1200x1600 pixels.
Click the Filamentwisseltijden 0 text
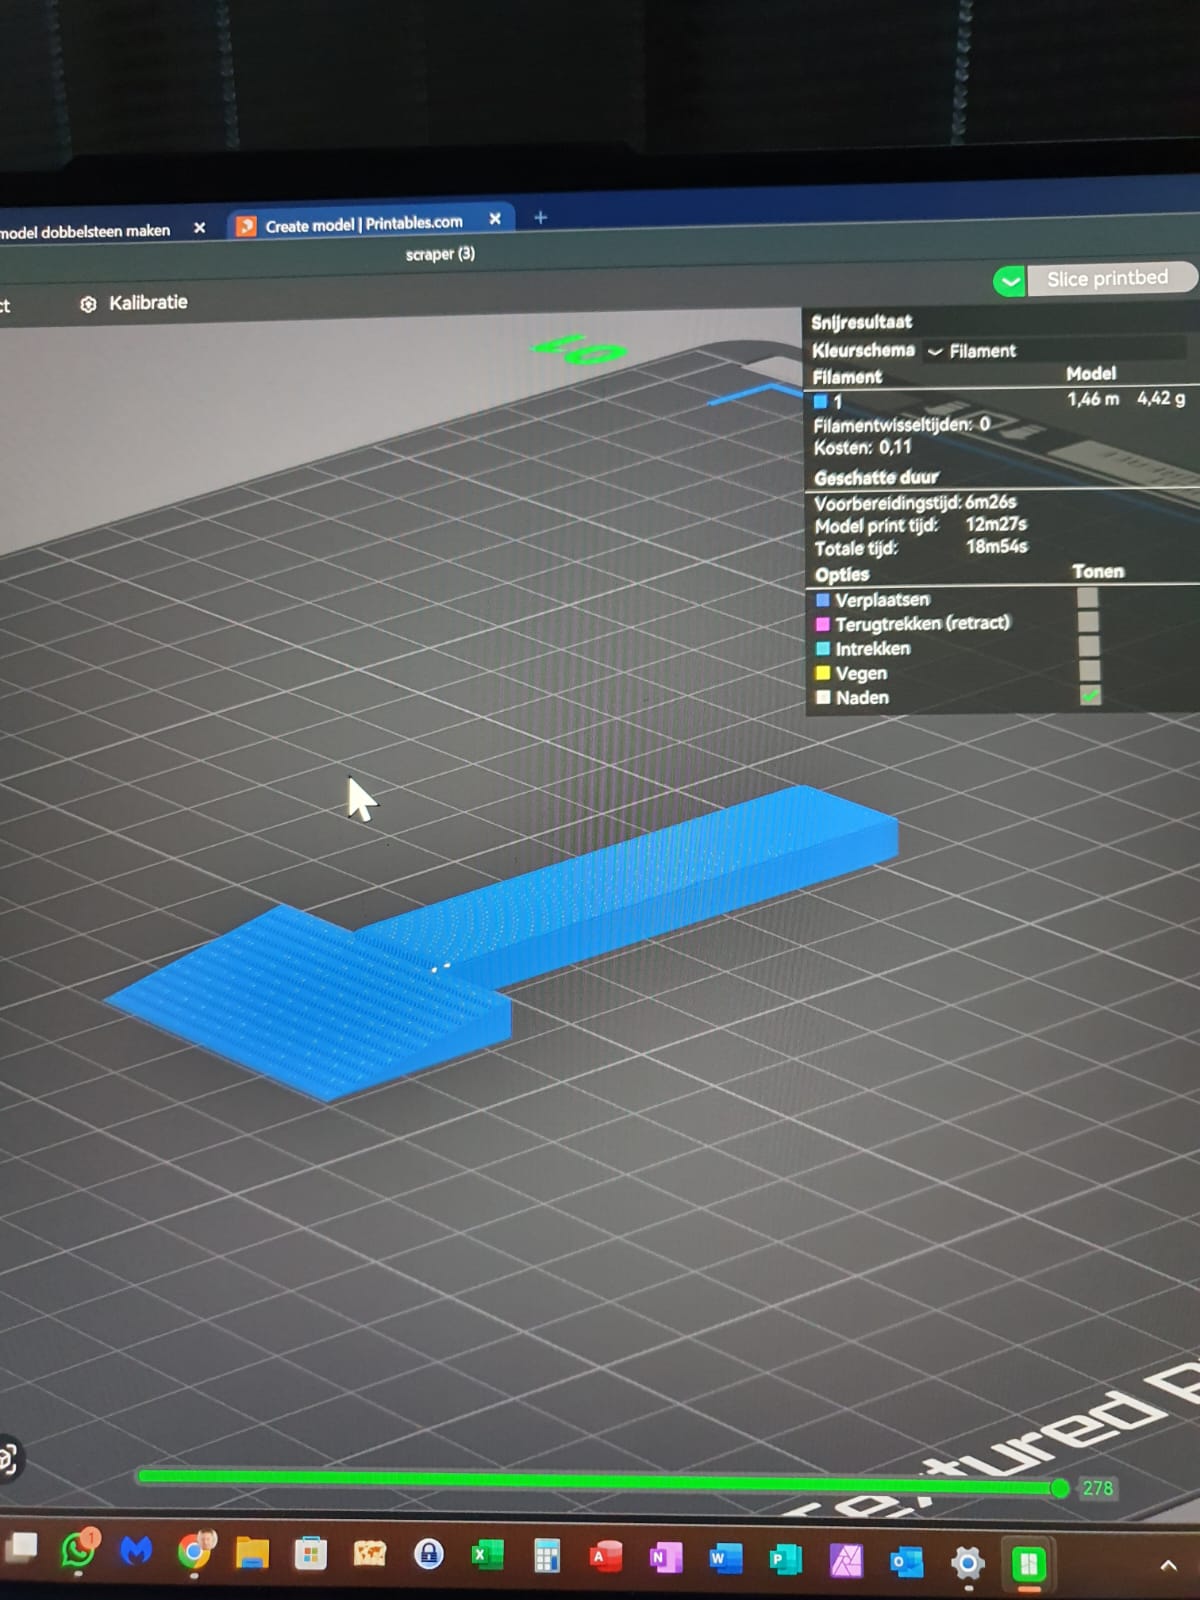coord(902,424)
